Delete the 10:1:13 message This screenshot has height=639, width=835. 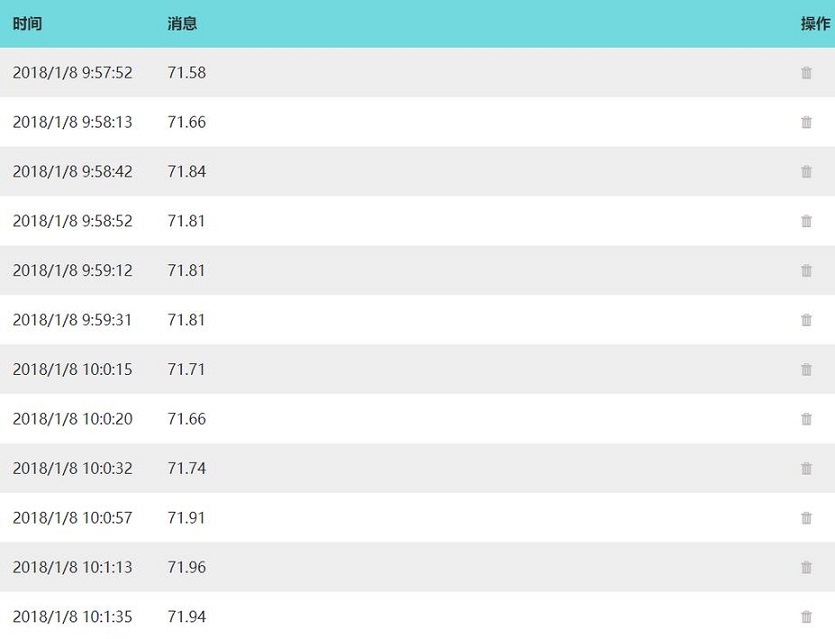pyautogui.click(x=806, y=567)
